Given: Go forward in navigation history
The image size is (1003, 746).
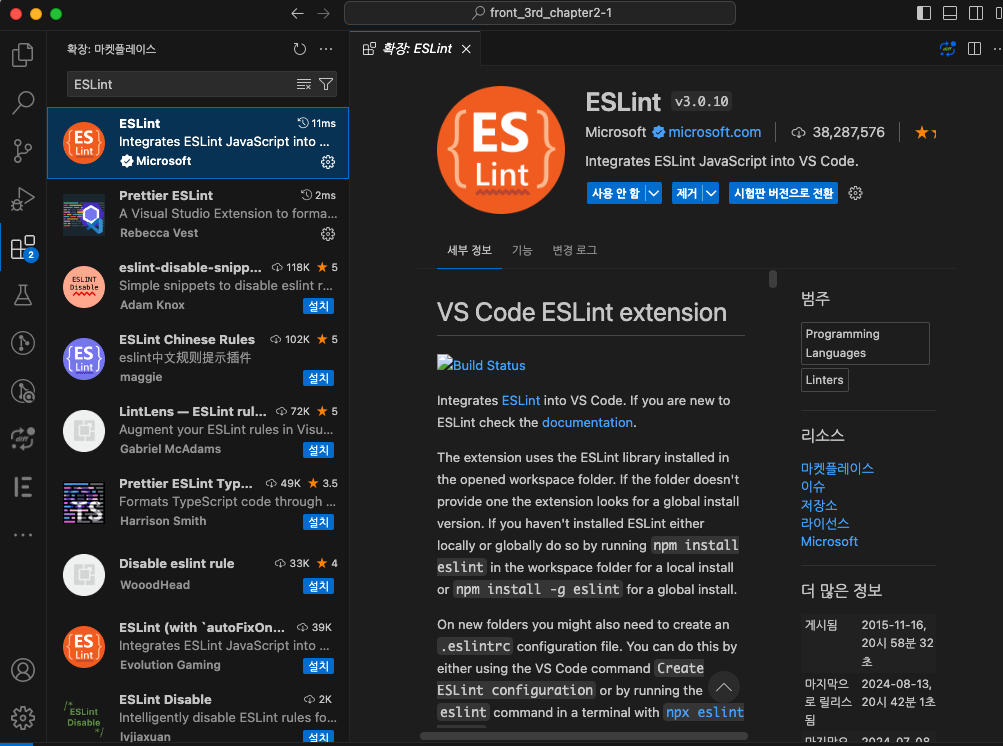Looking at the screenshot, I should tap(324, 13).
